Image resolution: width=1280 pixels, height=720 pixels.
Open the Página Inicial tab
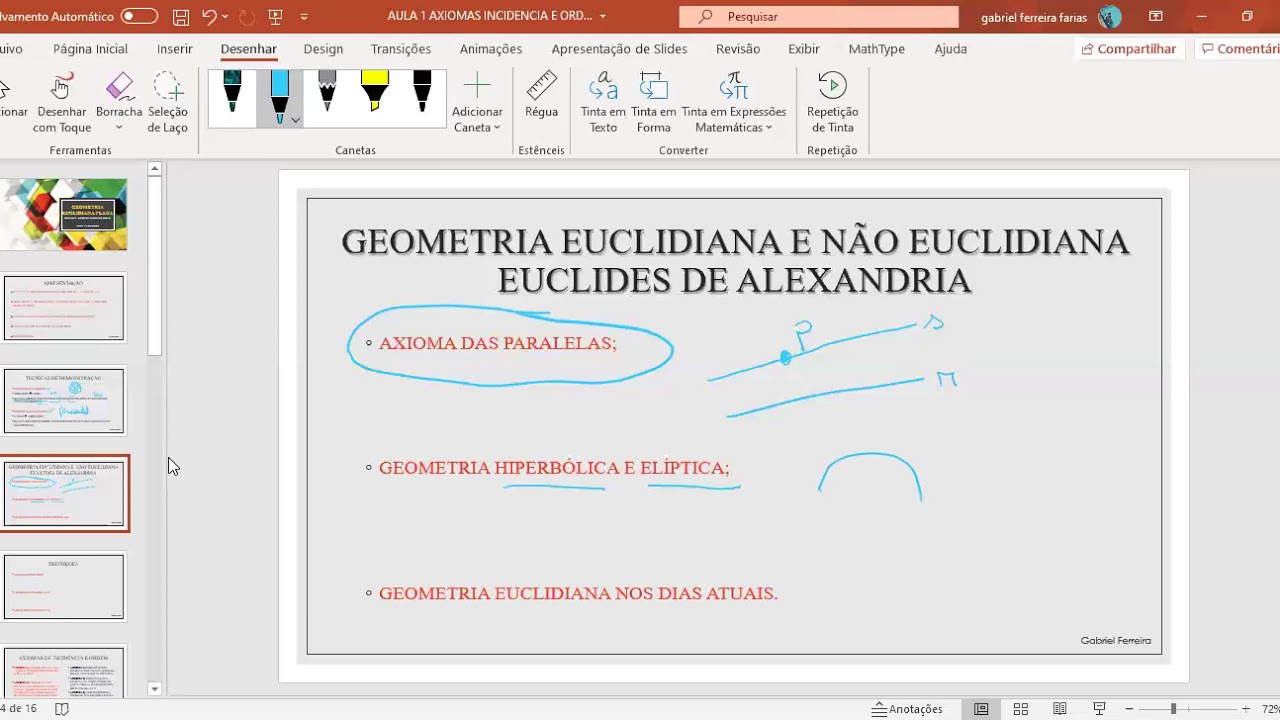(x=90, y=49)
